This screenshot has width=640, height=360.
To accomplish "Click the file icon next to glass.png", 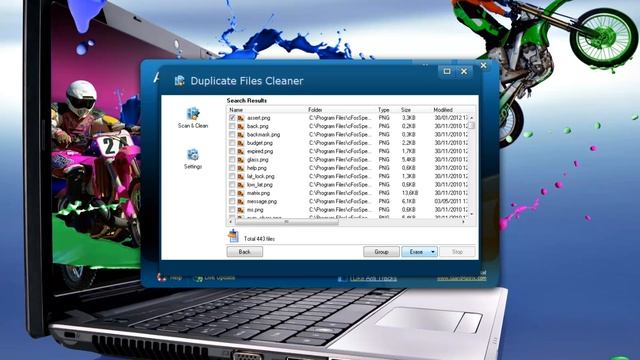I will click(x=240, y=160).
